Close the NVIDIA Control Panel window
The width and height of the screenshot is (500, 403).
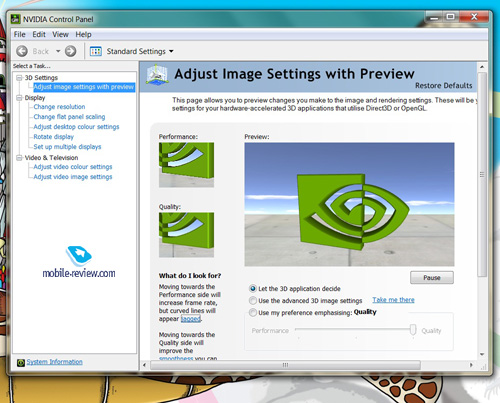(474, 17)
